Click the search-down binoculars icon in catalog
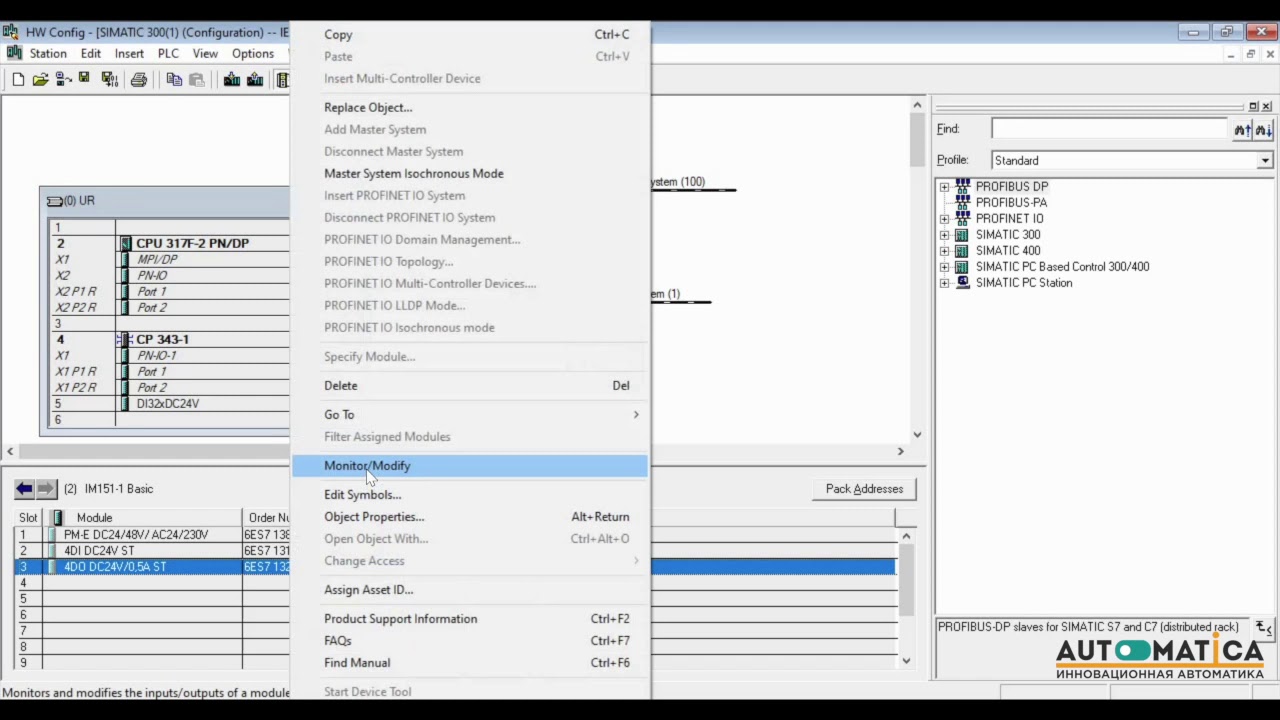This screenshot has height=720, width=1280. point(1264,129)
